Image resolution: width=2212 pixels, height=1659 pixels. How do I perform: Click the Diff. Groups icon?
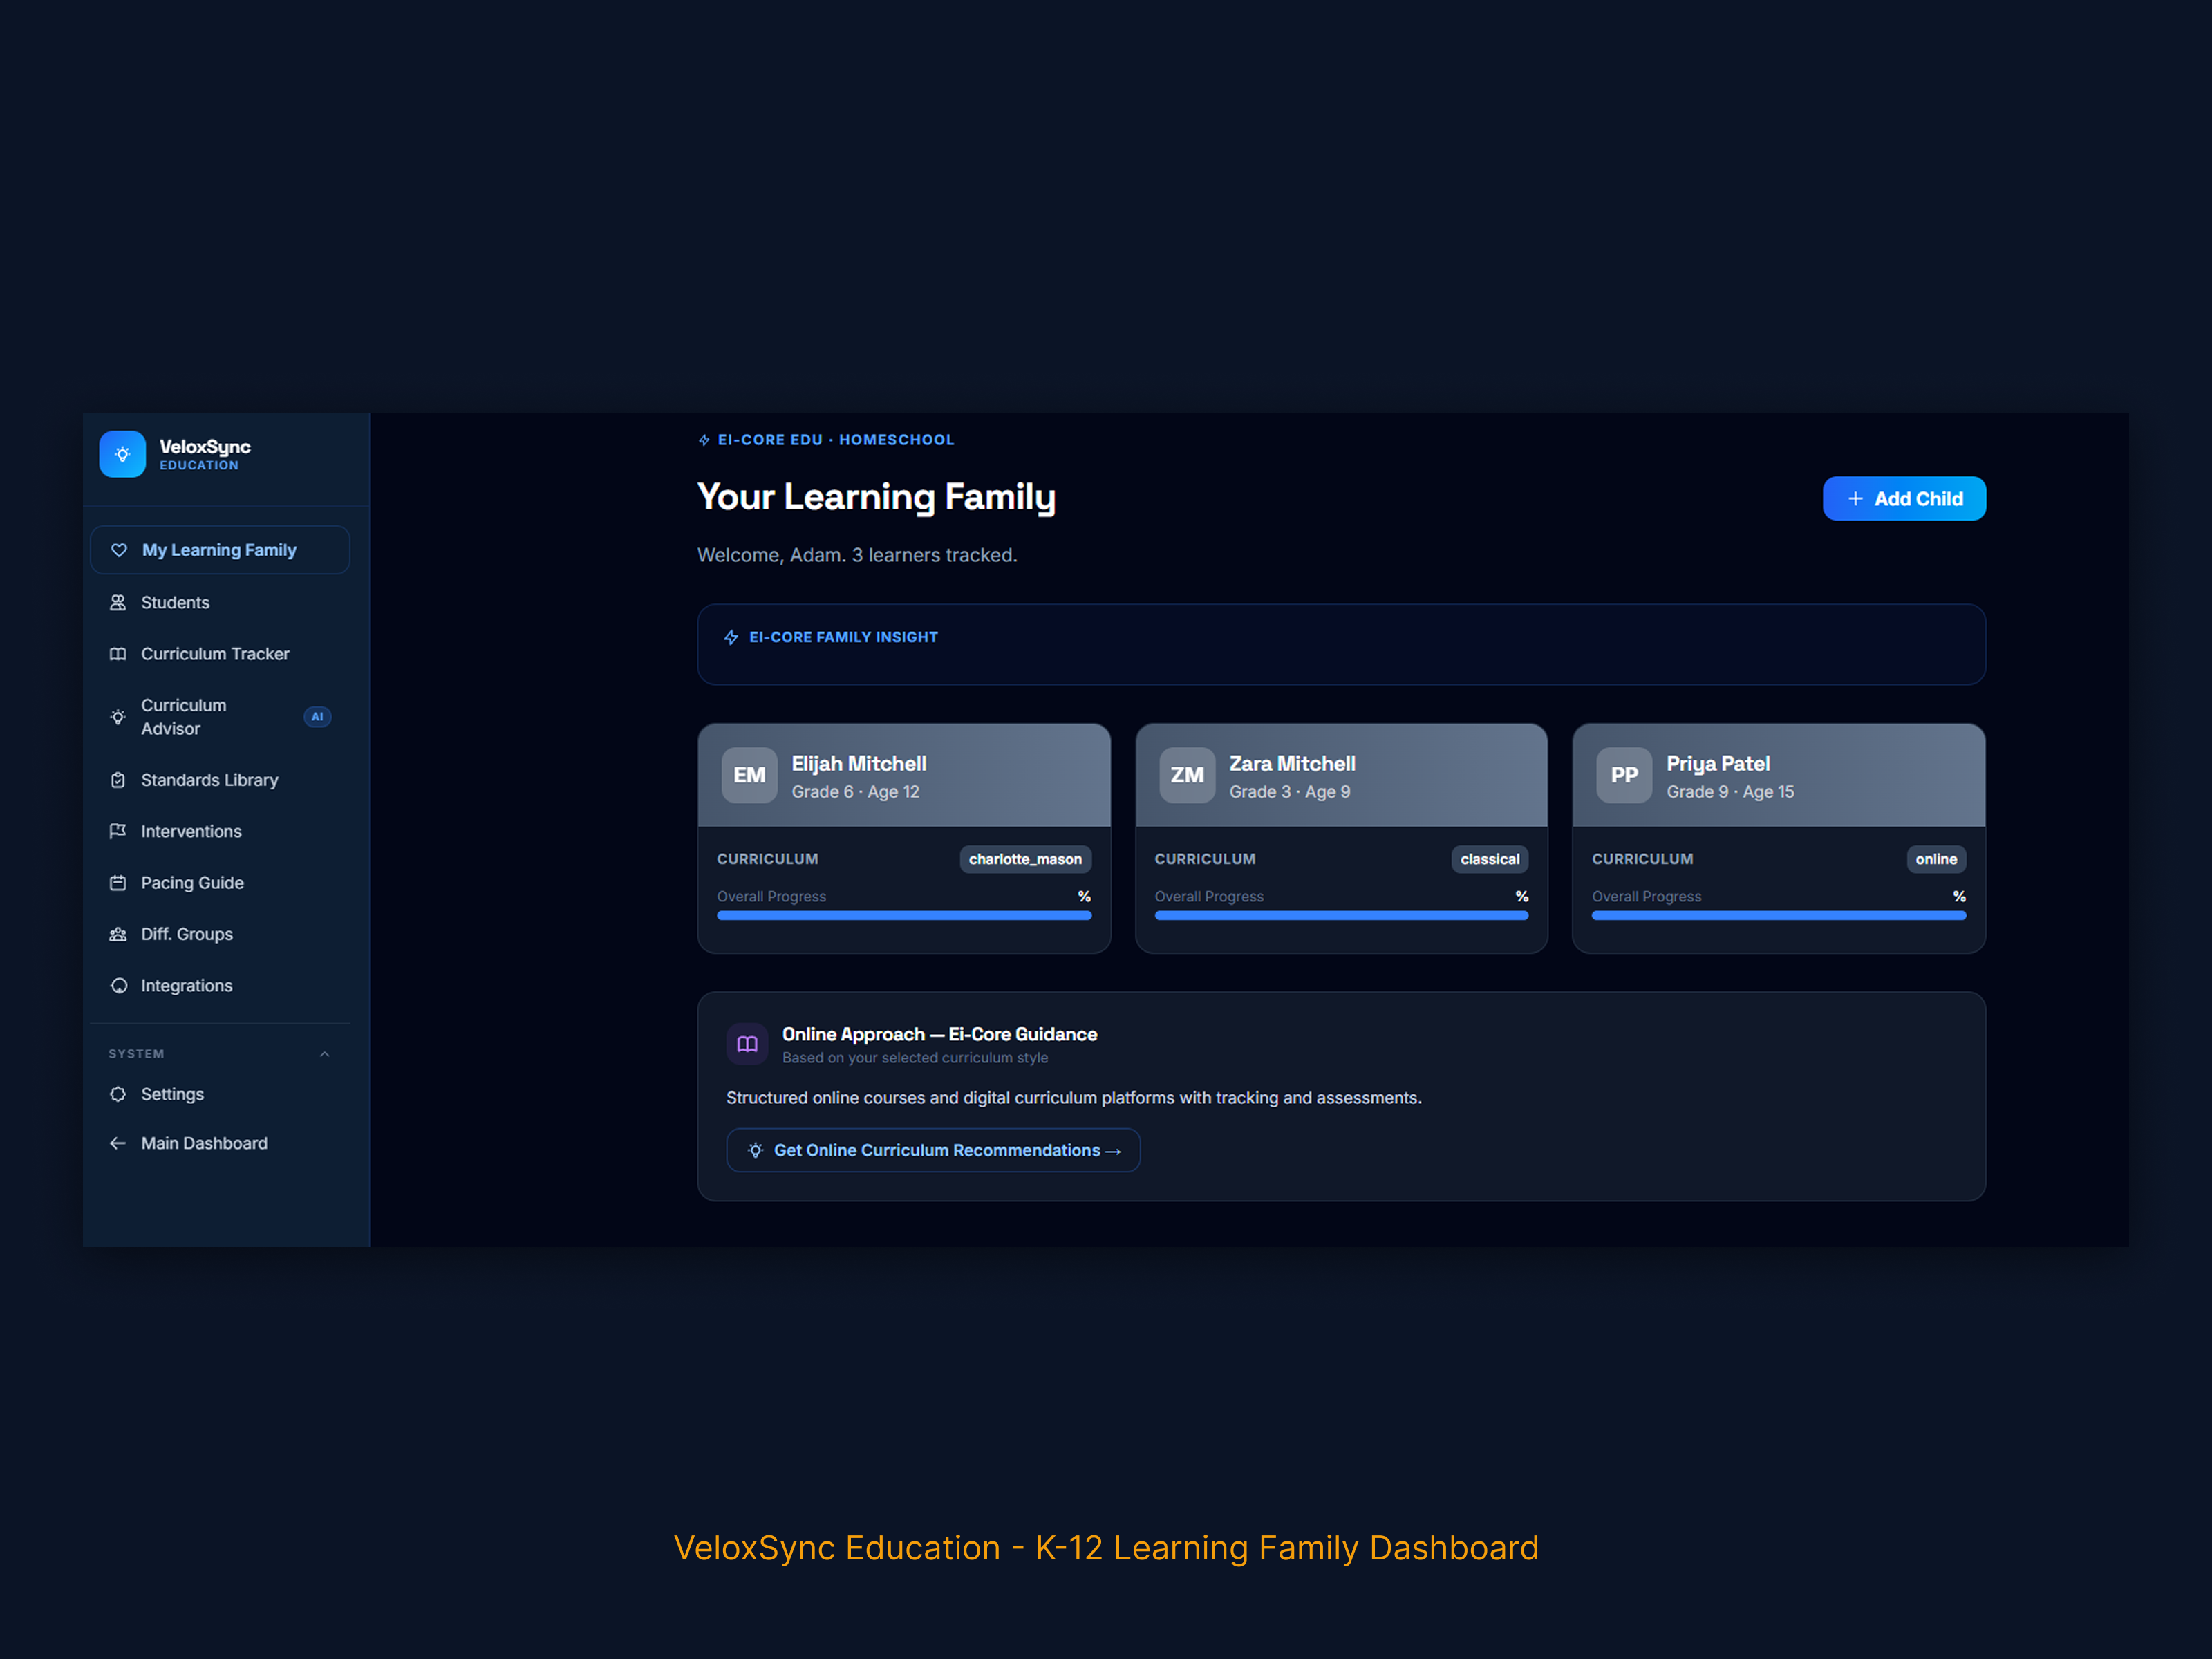tap(118, 934)
